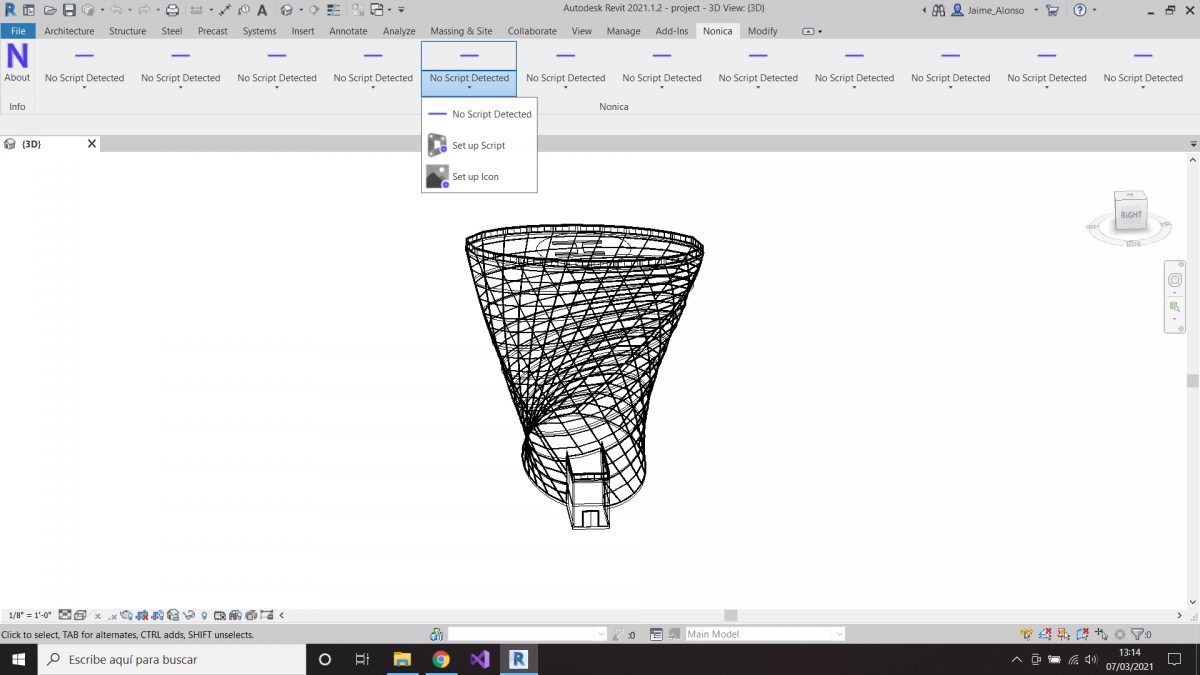This screenshot has height=675, width=1200.
Task: Click the Open file icon in Quick Access Toolbar
Action: point(50,10)
